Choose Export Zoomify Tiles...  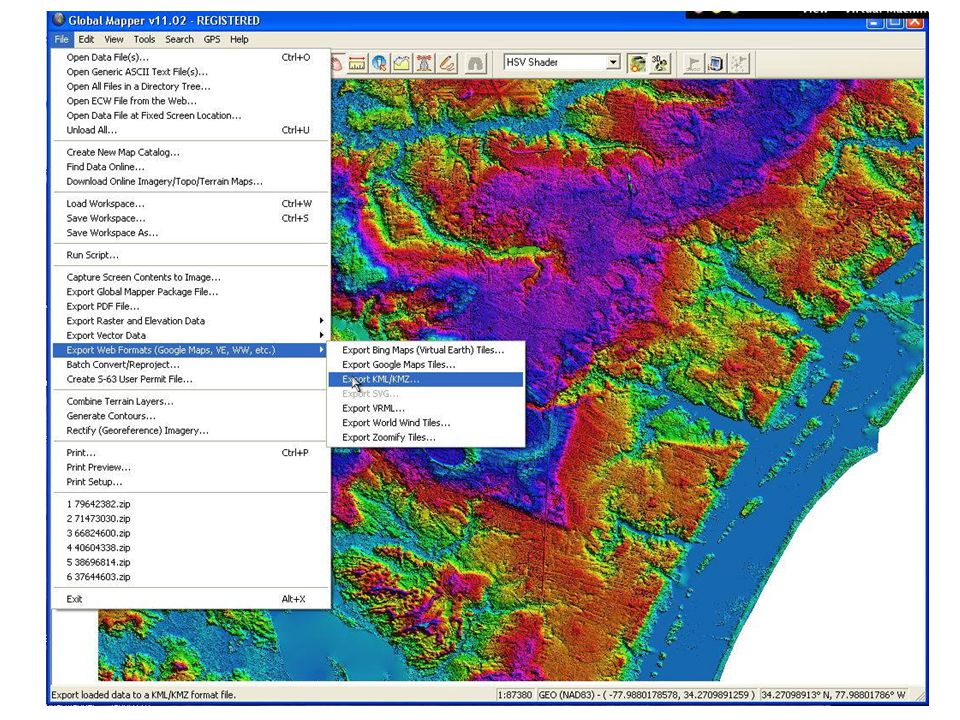tap(426, 437)
